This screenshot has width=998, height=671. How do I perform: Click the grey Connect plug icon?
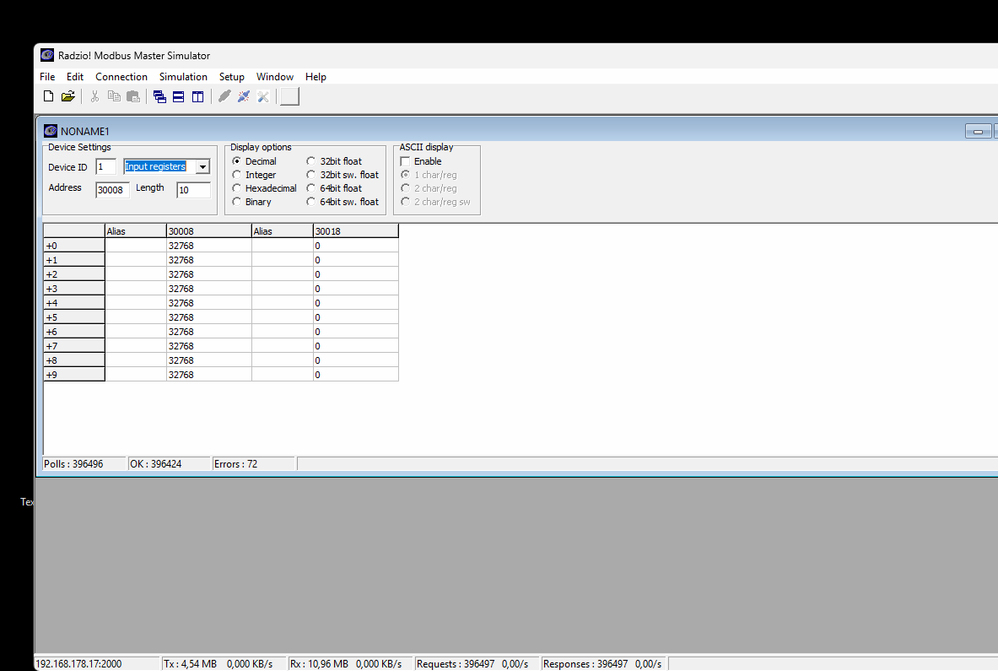click(x=224, y=96)
